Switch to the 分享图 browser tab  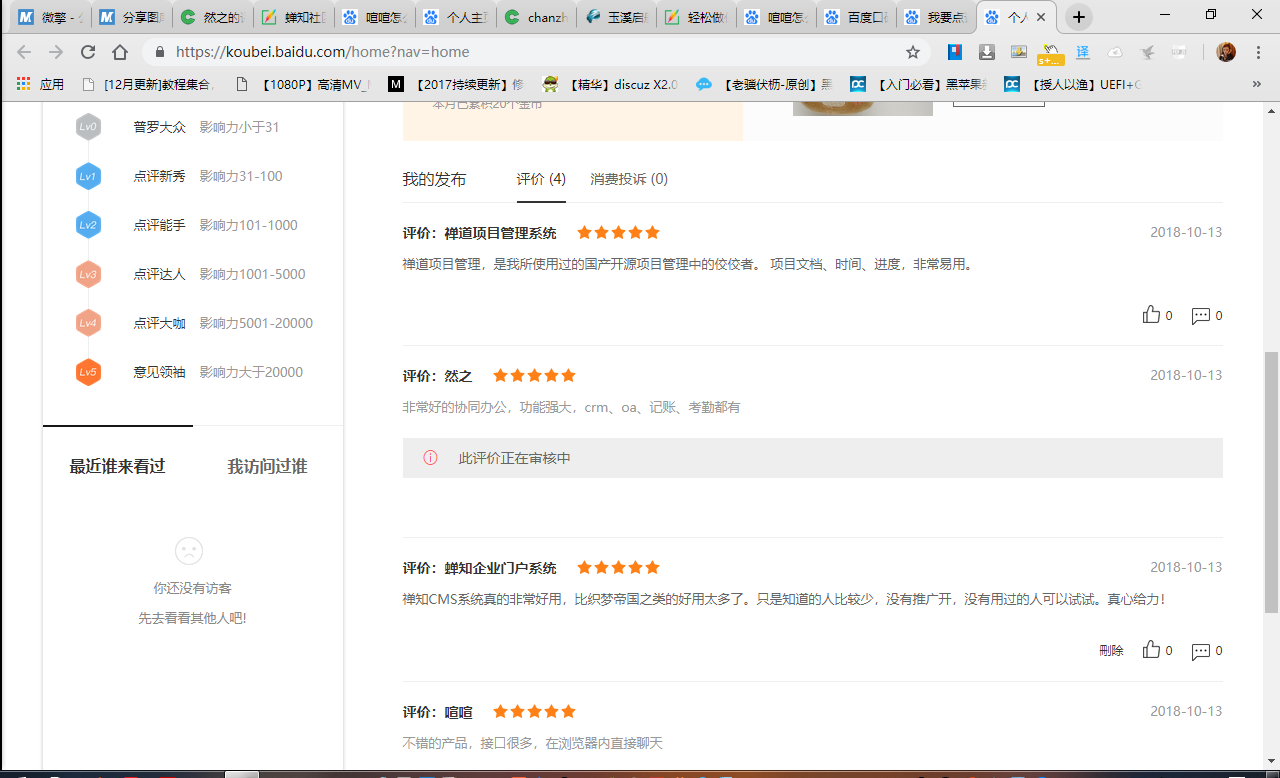130,17
